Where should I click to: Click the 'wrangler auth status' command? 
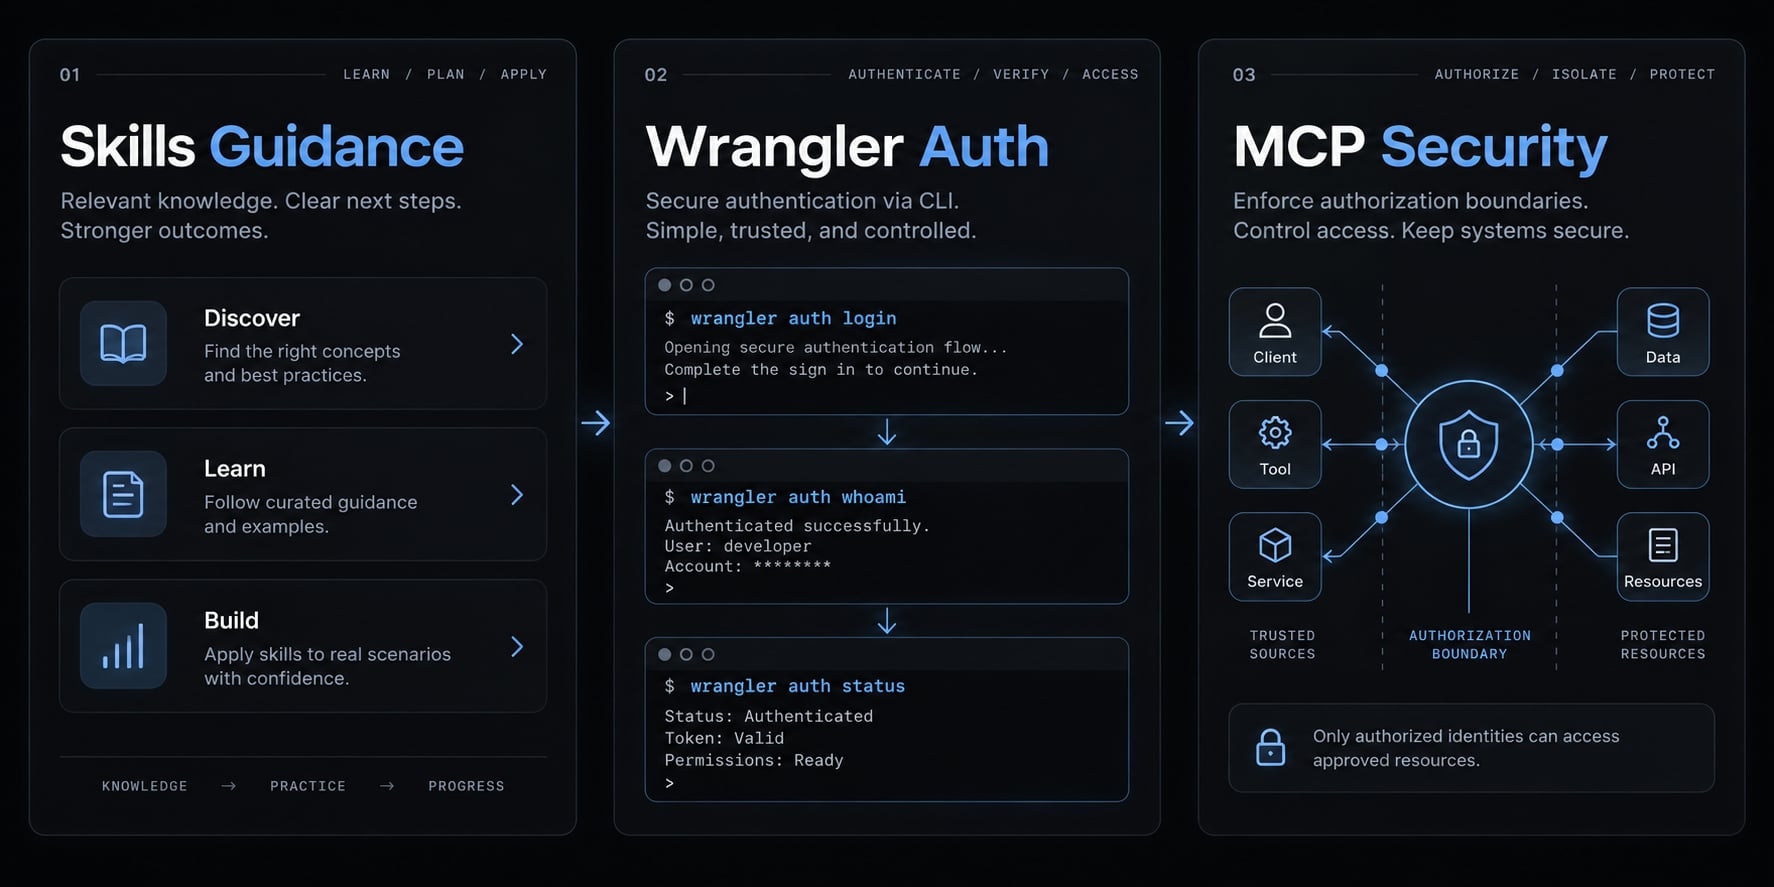tap(797, 686)
